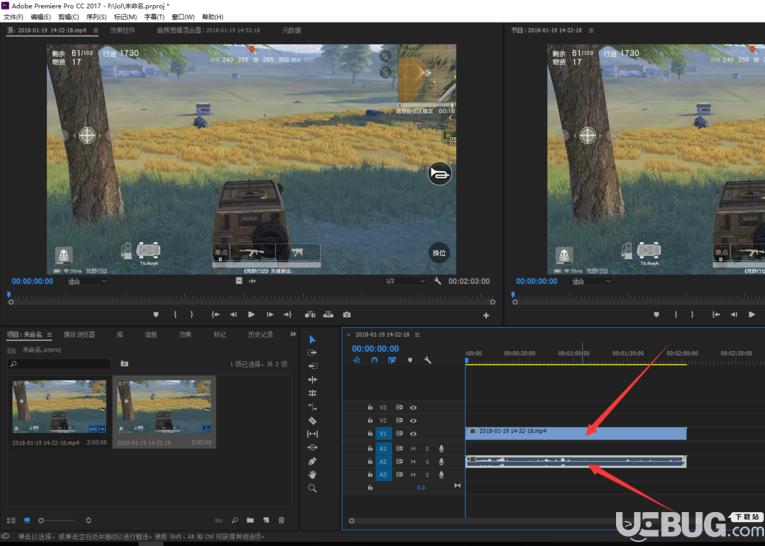Select the Slide tool
Image resolution: width=765 pixels, height=546 pixels.
coord(312,447)
